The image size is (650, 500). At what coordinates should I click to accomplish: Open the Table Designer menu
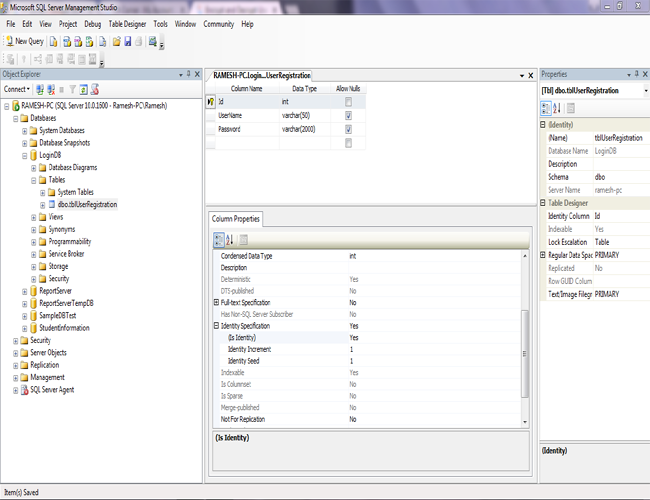click(x=127, y=24)
